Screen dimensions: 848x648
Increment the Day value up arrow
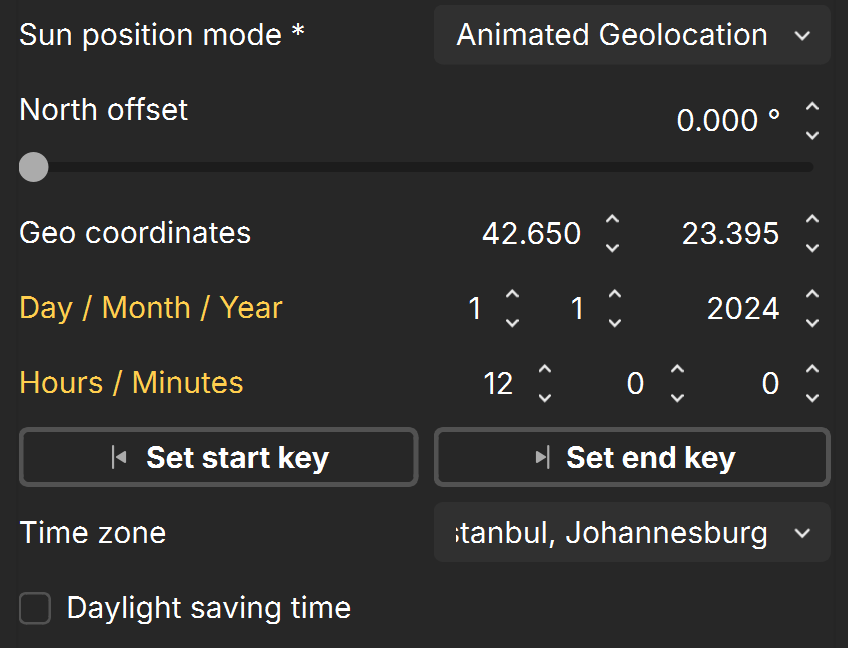512,294
